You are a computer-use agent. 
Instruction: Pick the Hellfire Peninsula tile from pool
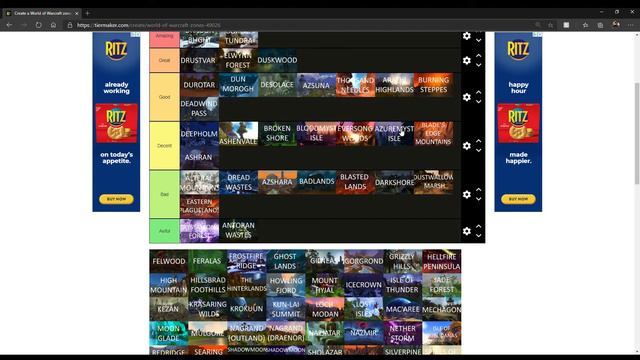click(x=442, y=261)
